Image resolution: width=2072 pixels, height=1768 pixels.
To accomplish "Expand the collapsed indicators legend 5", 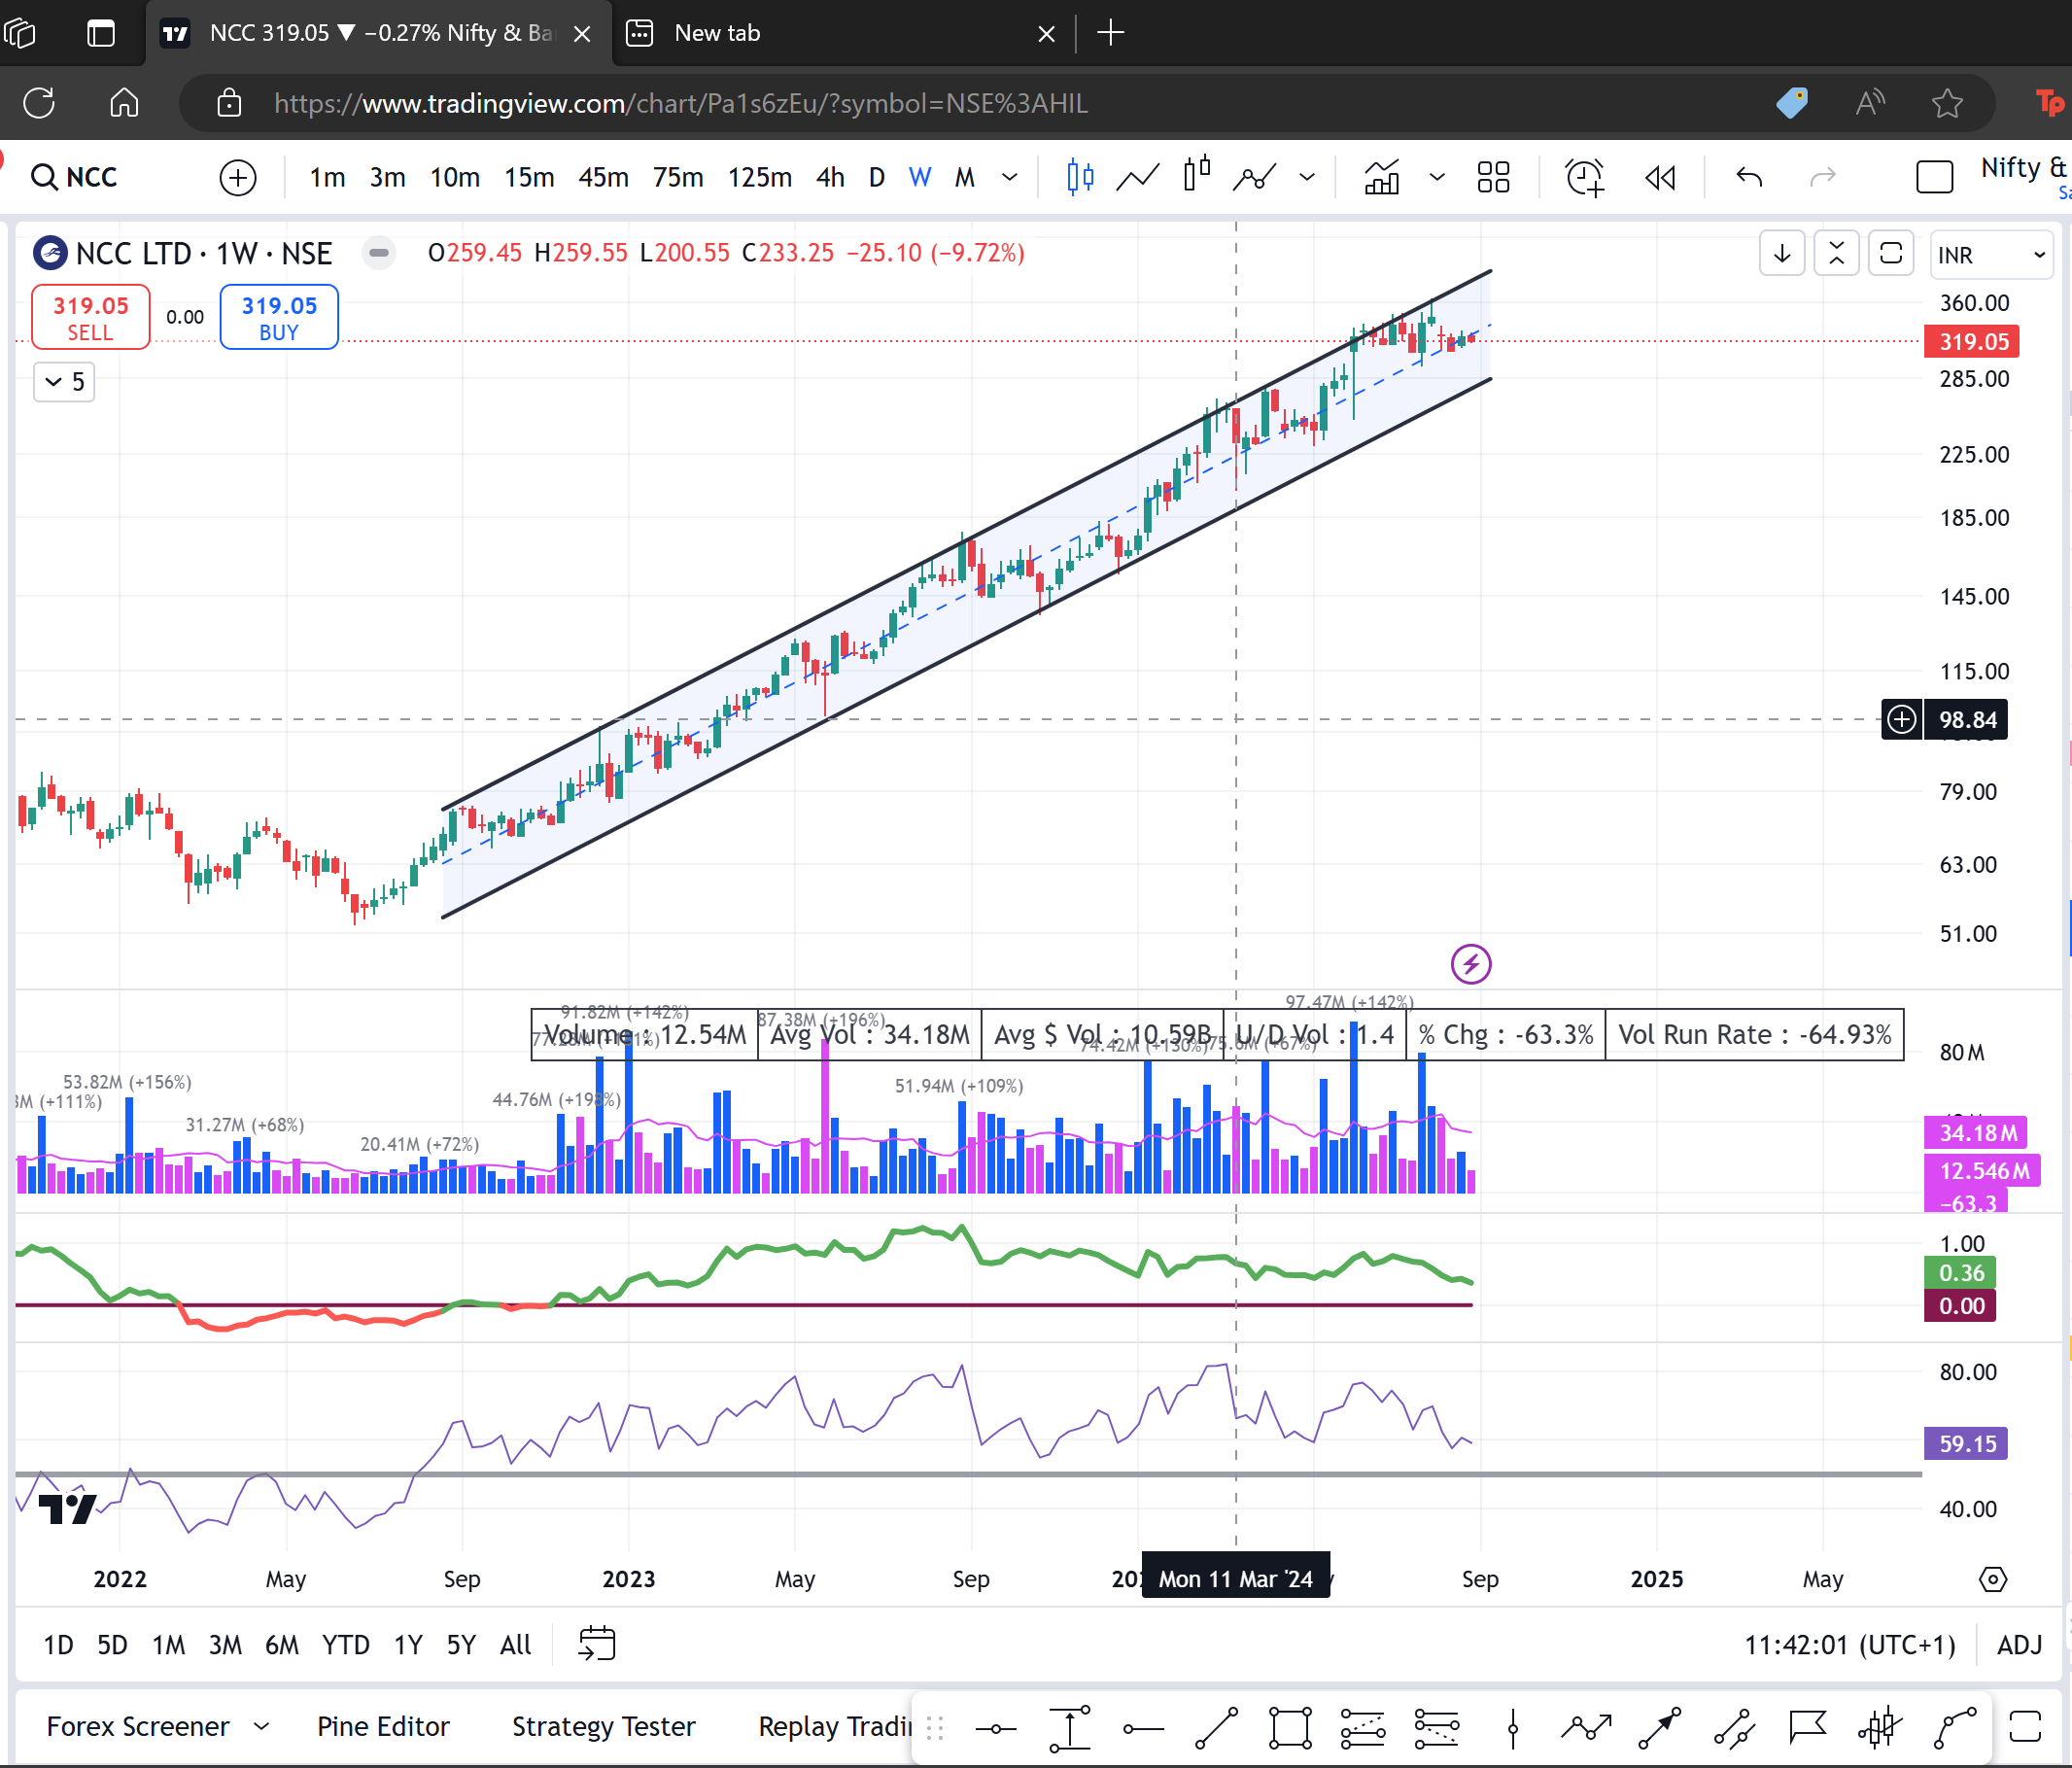I will 65,382.
